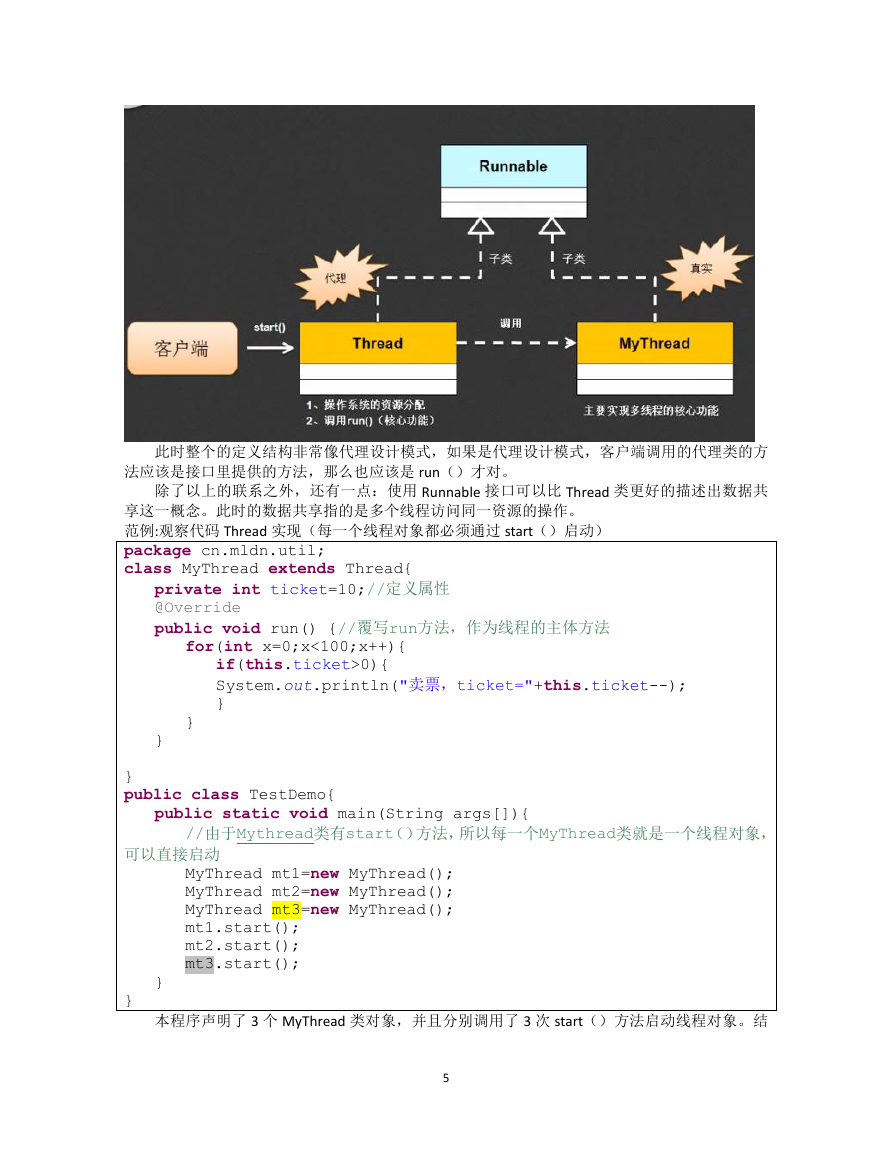Screen dimensions: 893x1155
Task: Click the text "1、操作系统的资源分配"
Action: (x=365, y=405)
